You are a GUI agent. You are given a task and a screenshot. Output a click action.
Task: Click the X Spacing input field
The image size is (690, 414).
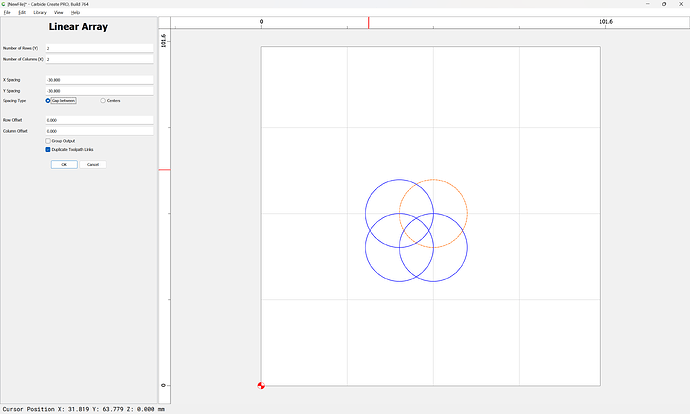(x=99, y=80)
